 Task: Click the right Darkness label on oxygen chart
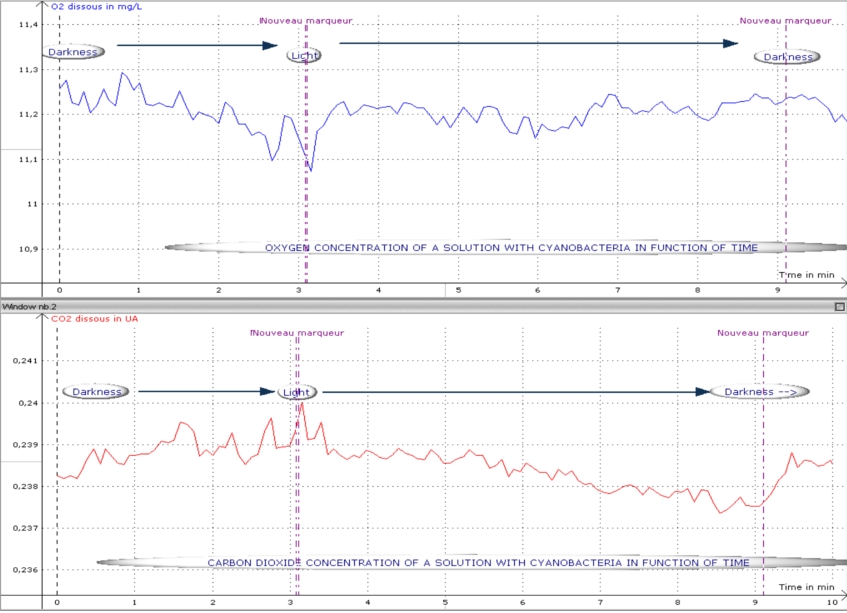pos(788,57)
